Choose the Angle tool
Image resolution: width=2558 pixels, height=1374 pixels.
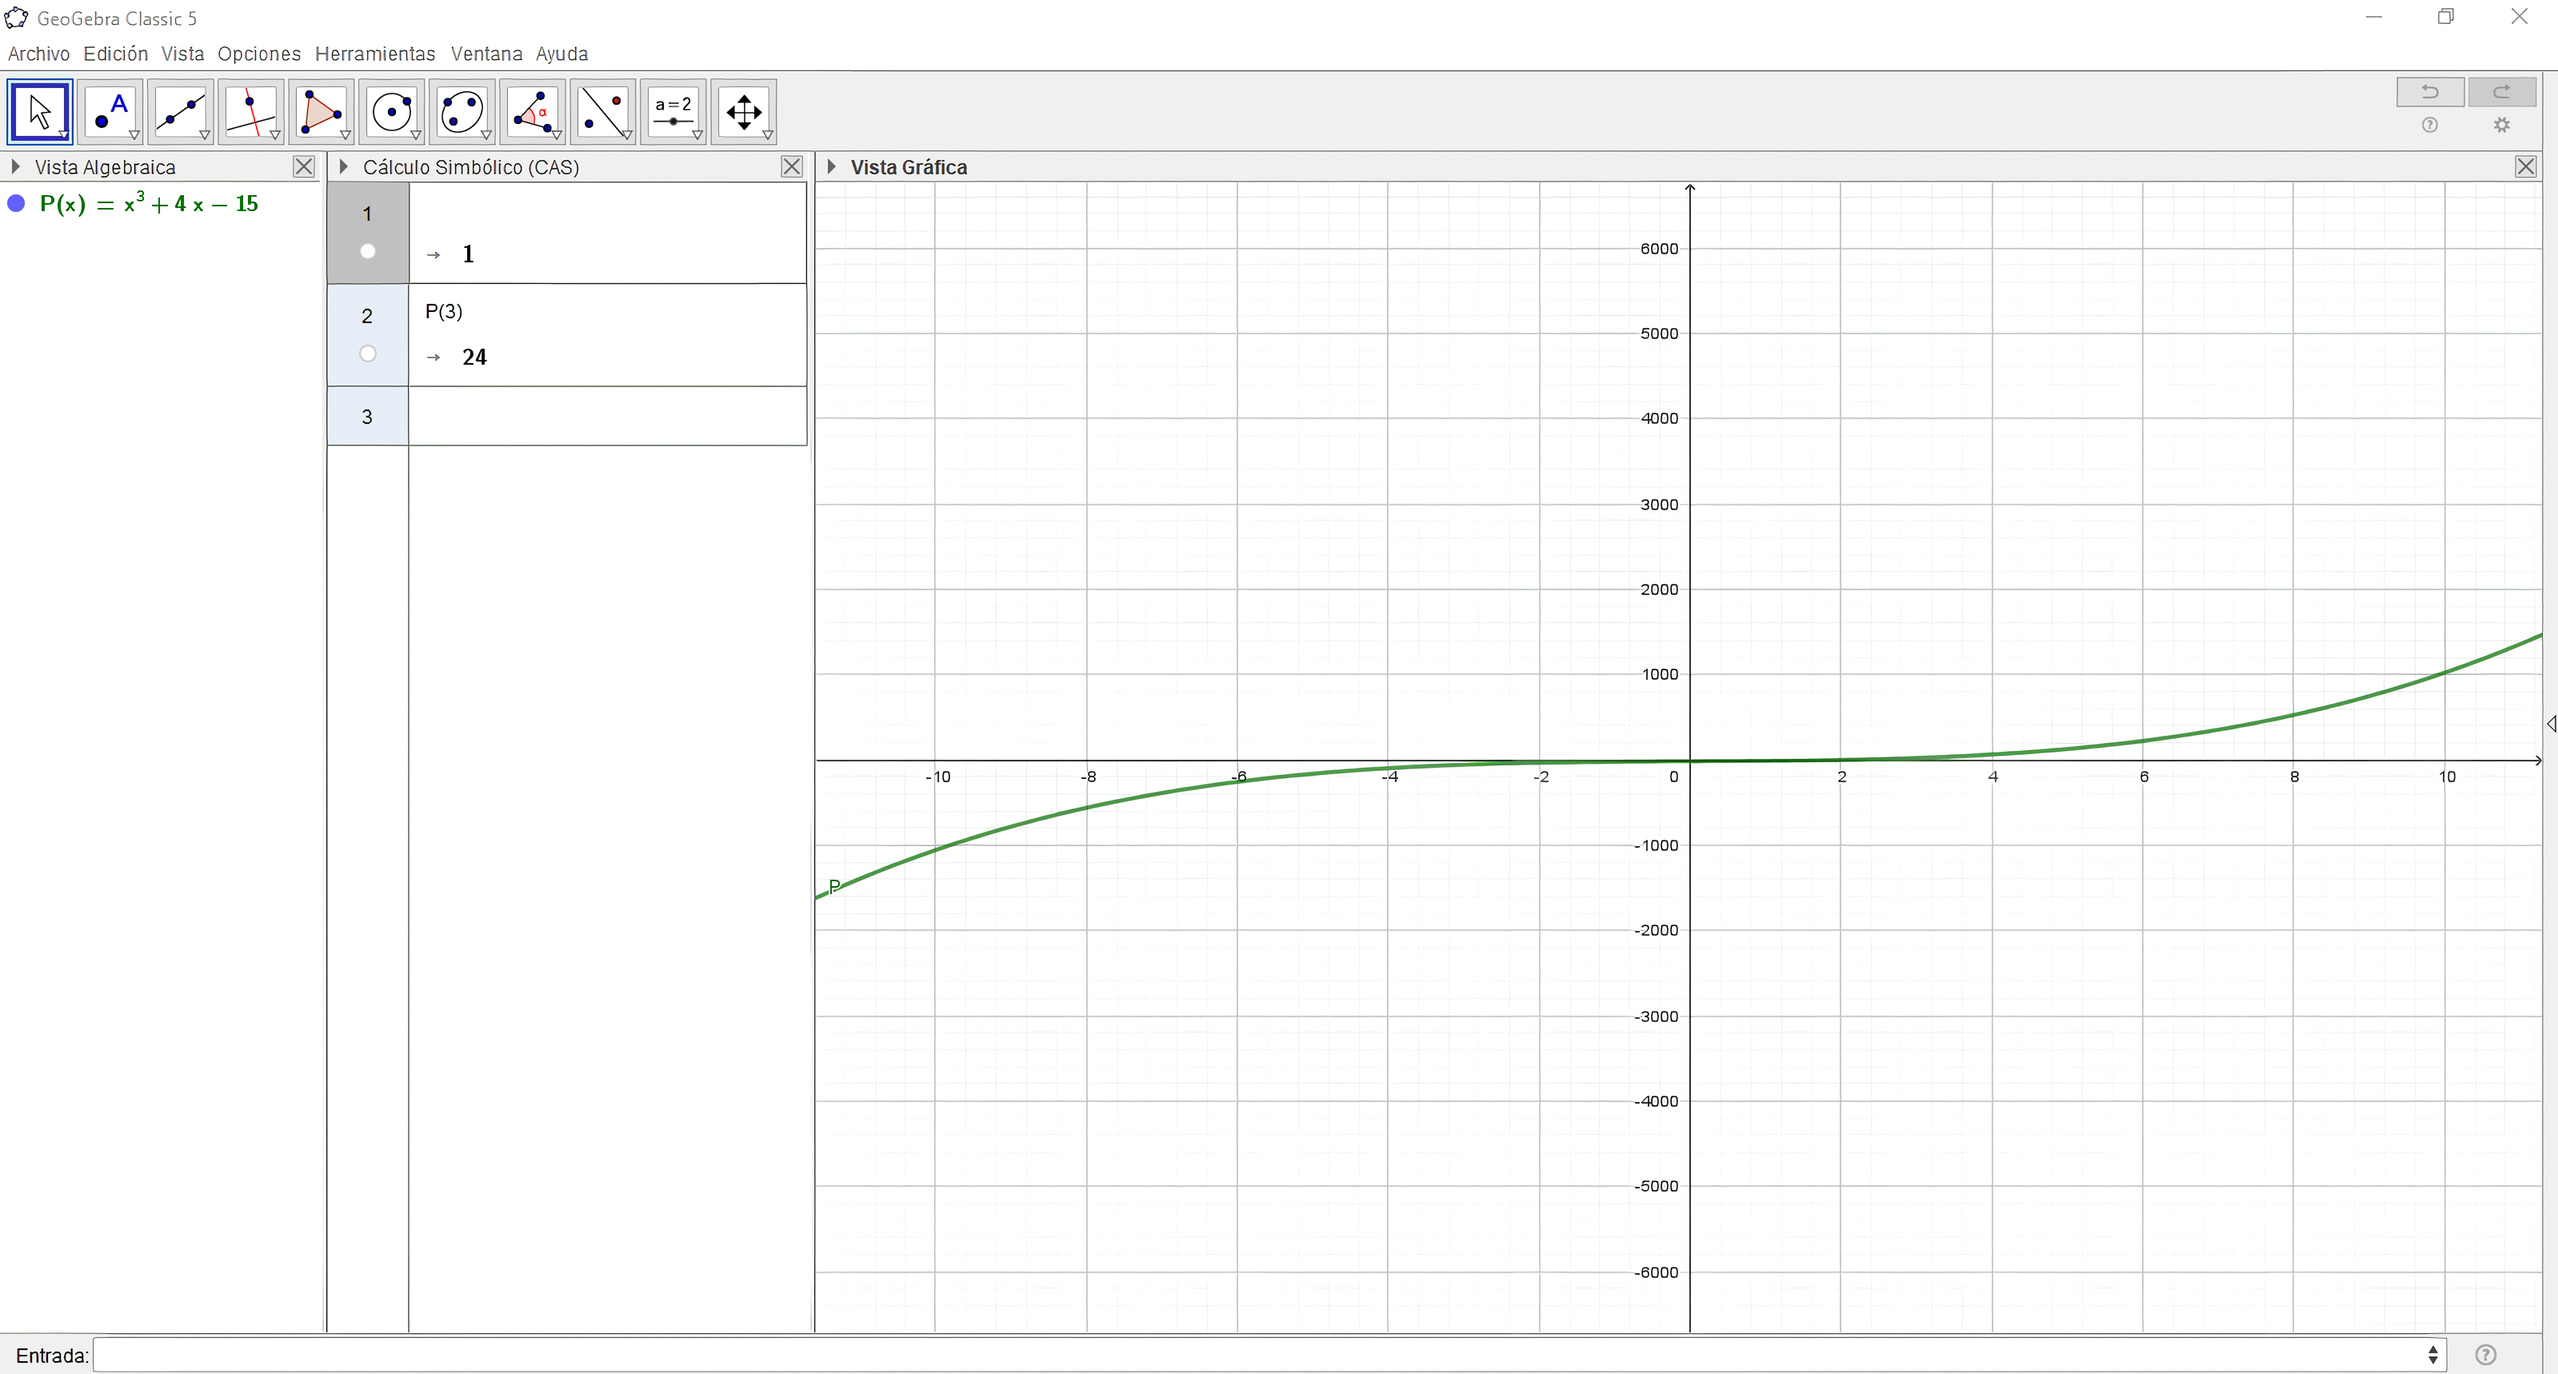click(x=532, y=111)
